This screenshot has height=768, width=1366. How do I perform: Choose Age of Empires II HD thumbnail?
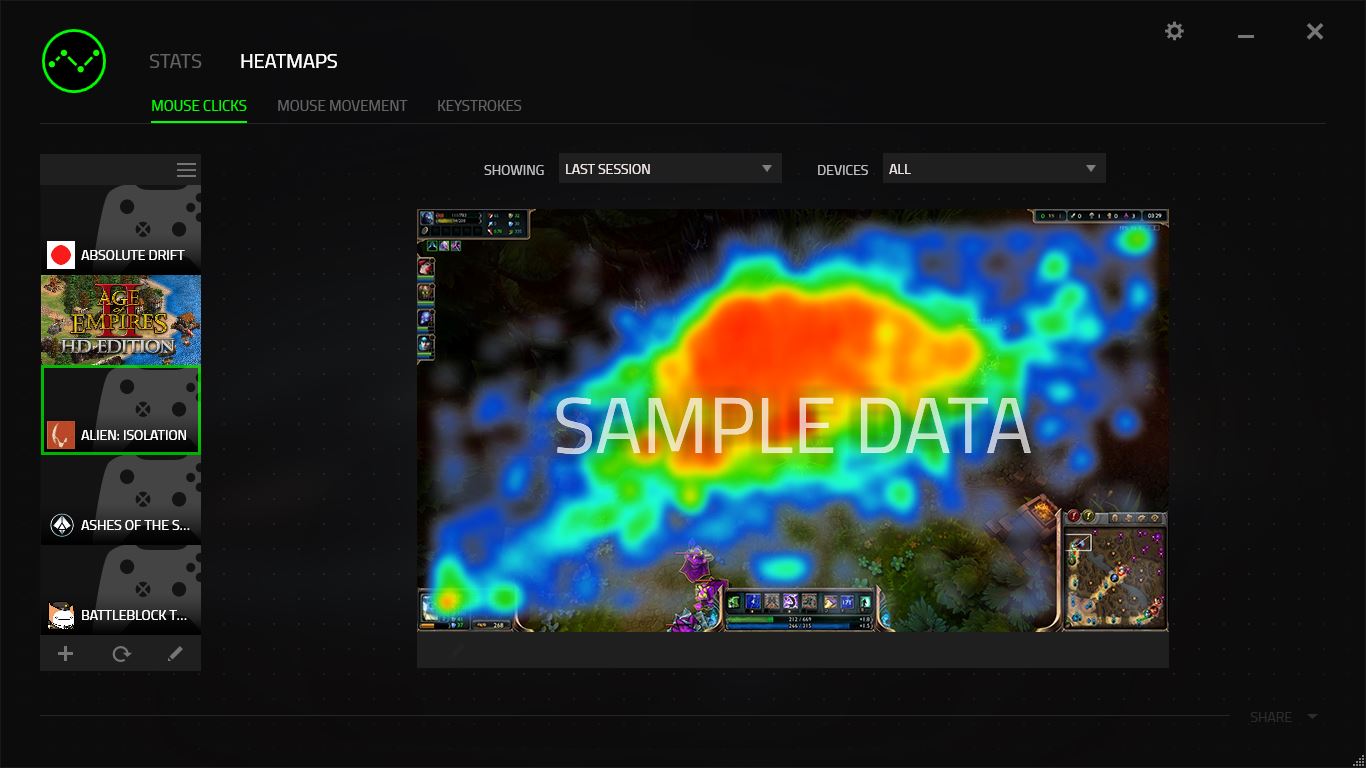click(x=120, y=320)
